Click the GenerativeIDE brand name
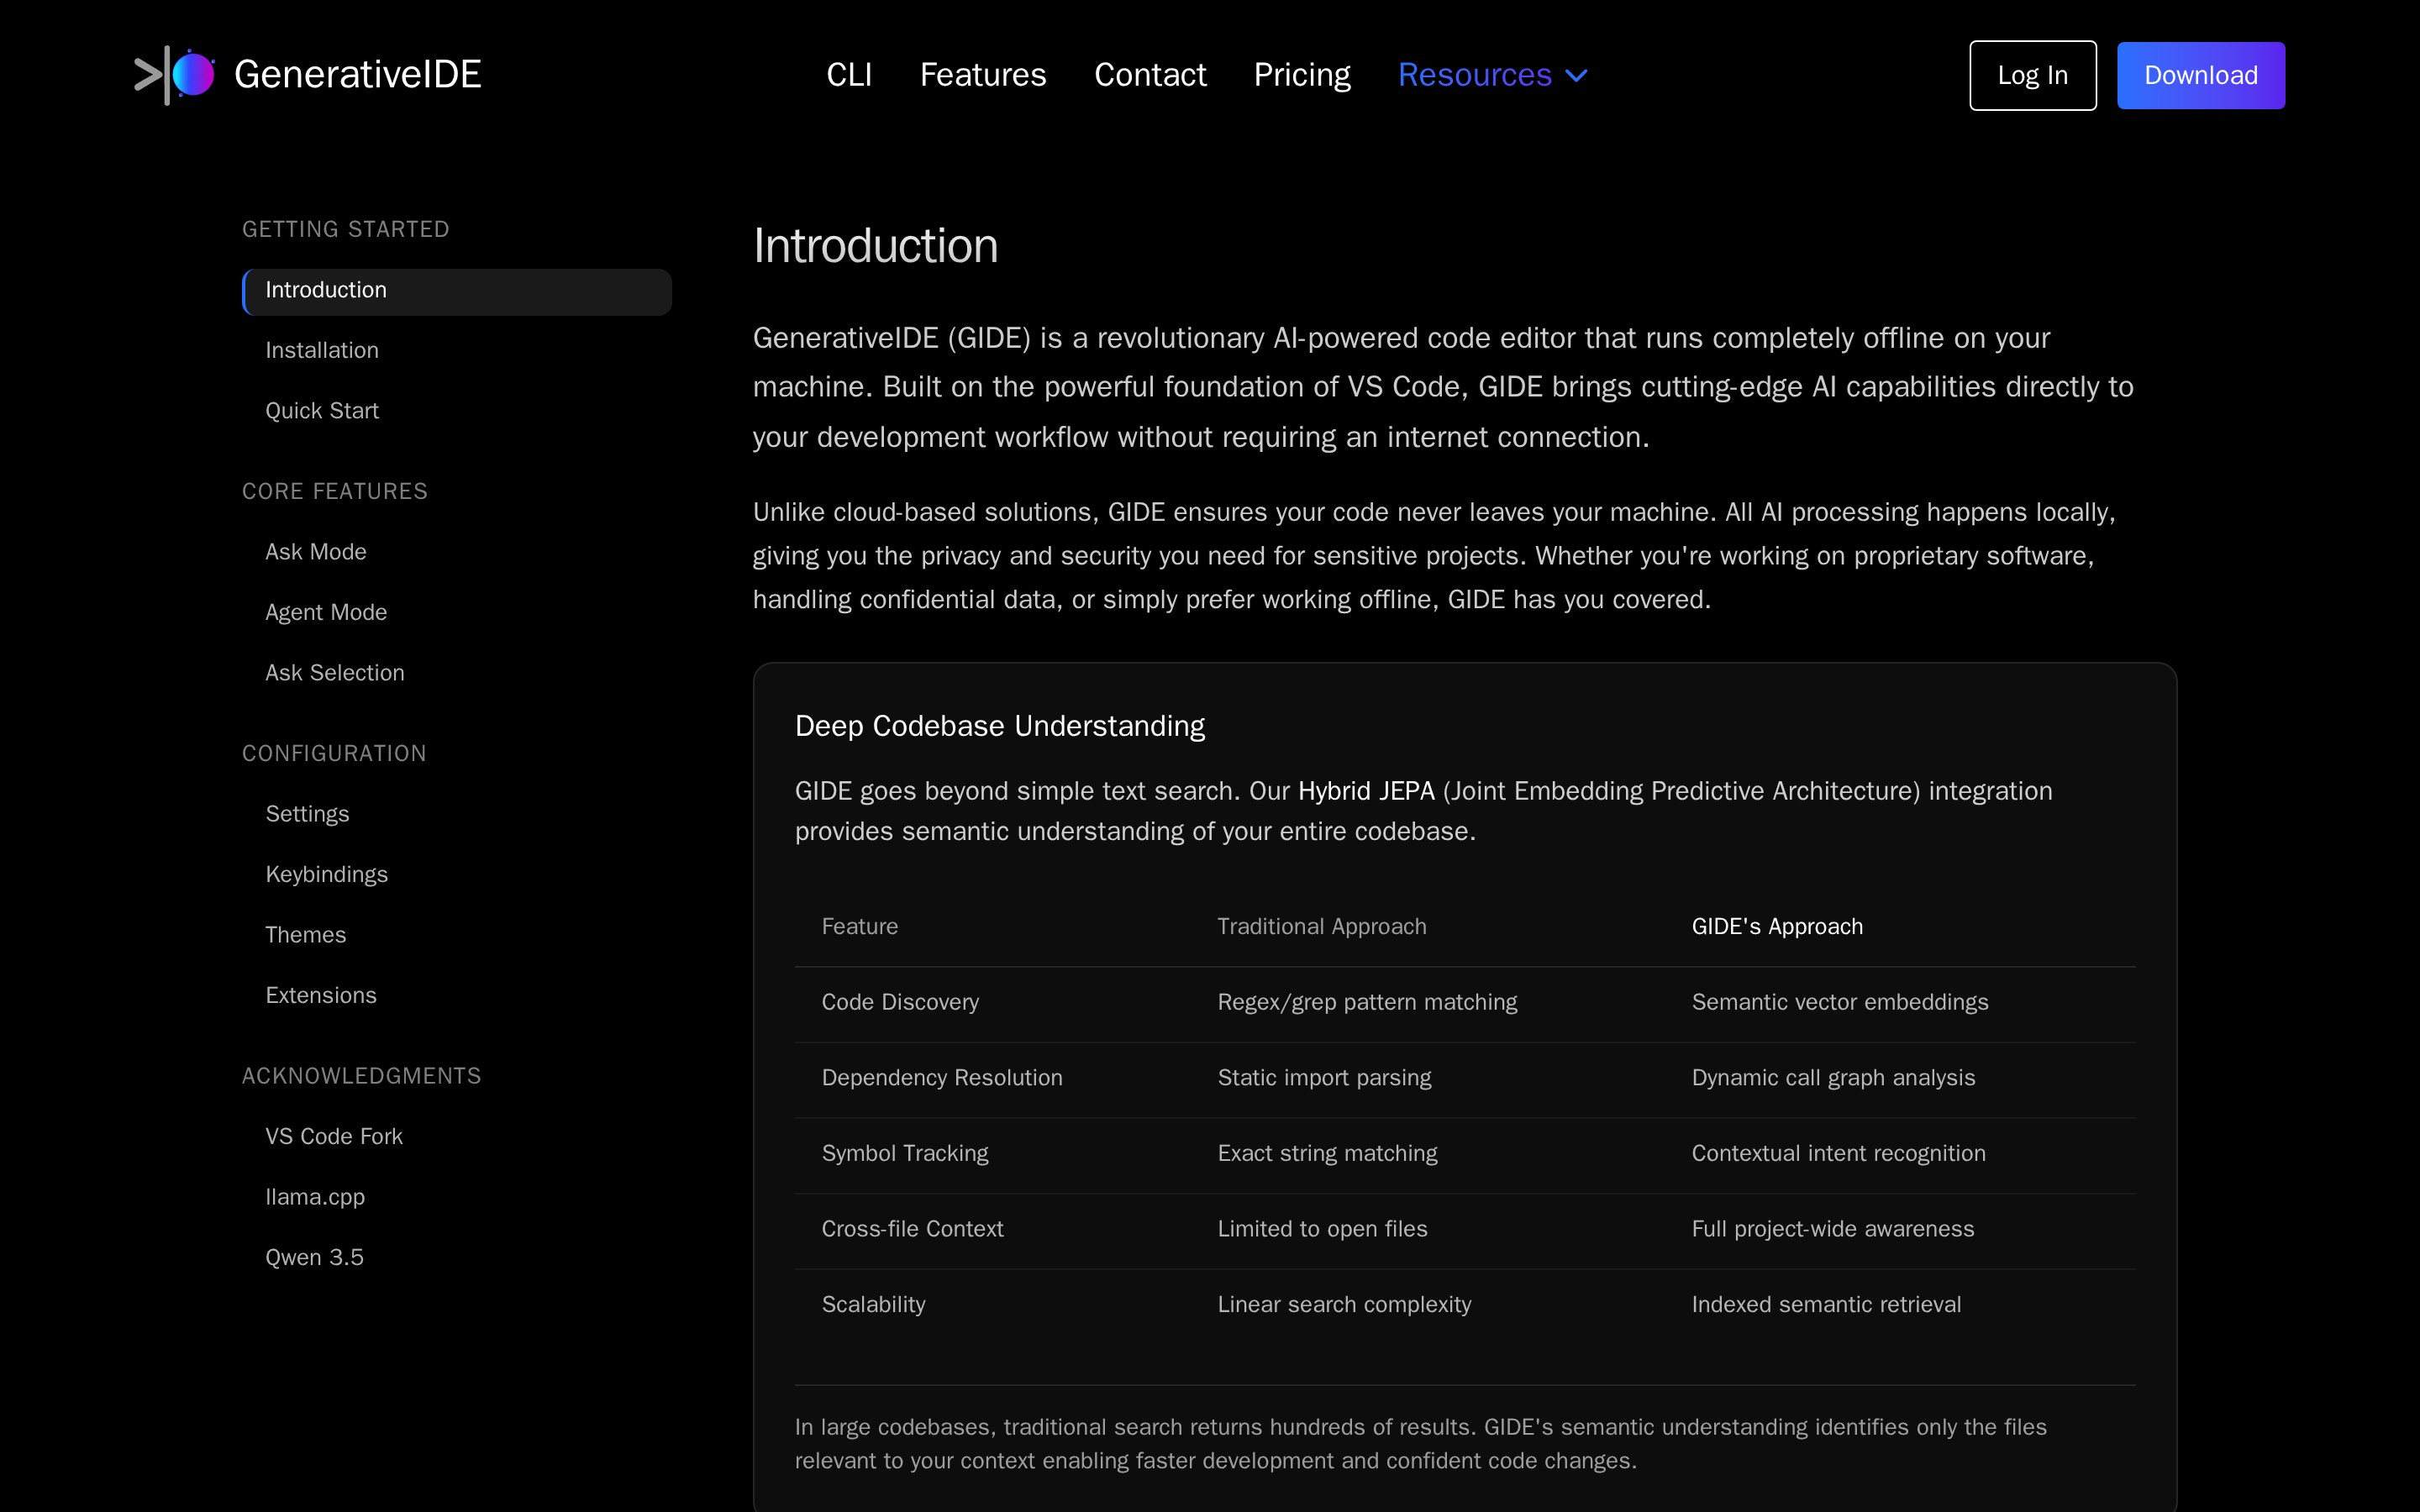 (358, 75)
